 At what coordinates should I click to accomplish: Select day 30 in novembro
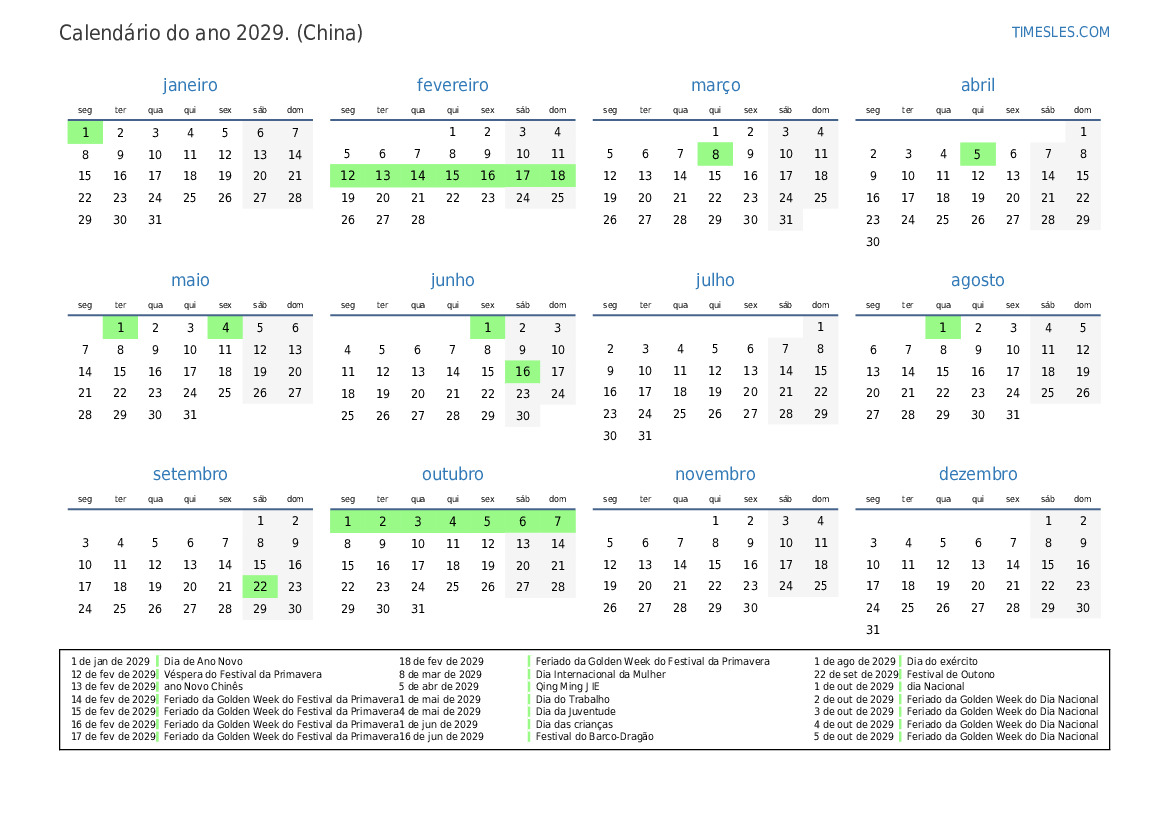750,608
